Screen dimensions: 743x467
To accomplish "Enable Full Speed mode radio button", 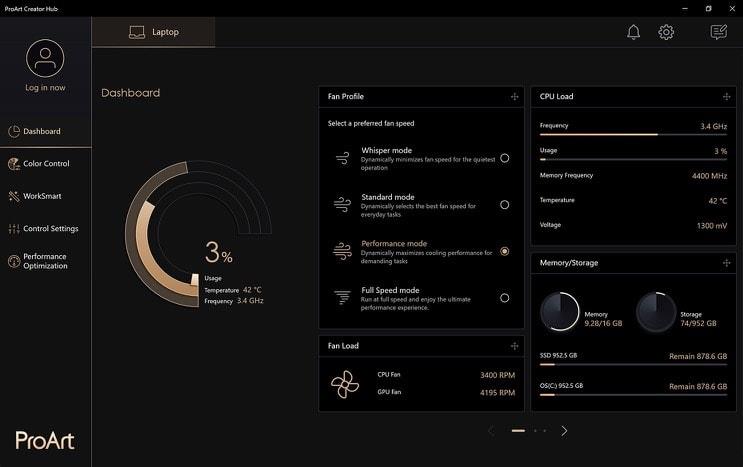I will point(504,298).
